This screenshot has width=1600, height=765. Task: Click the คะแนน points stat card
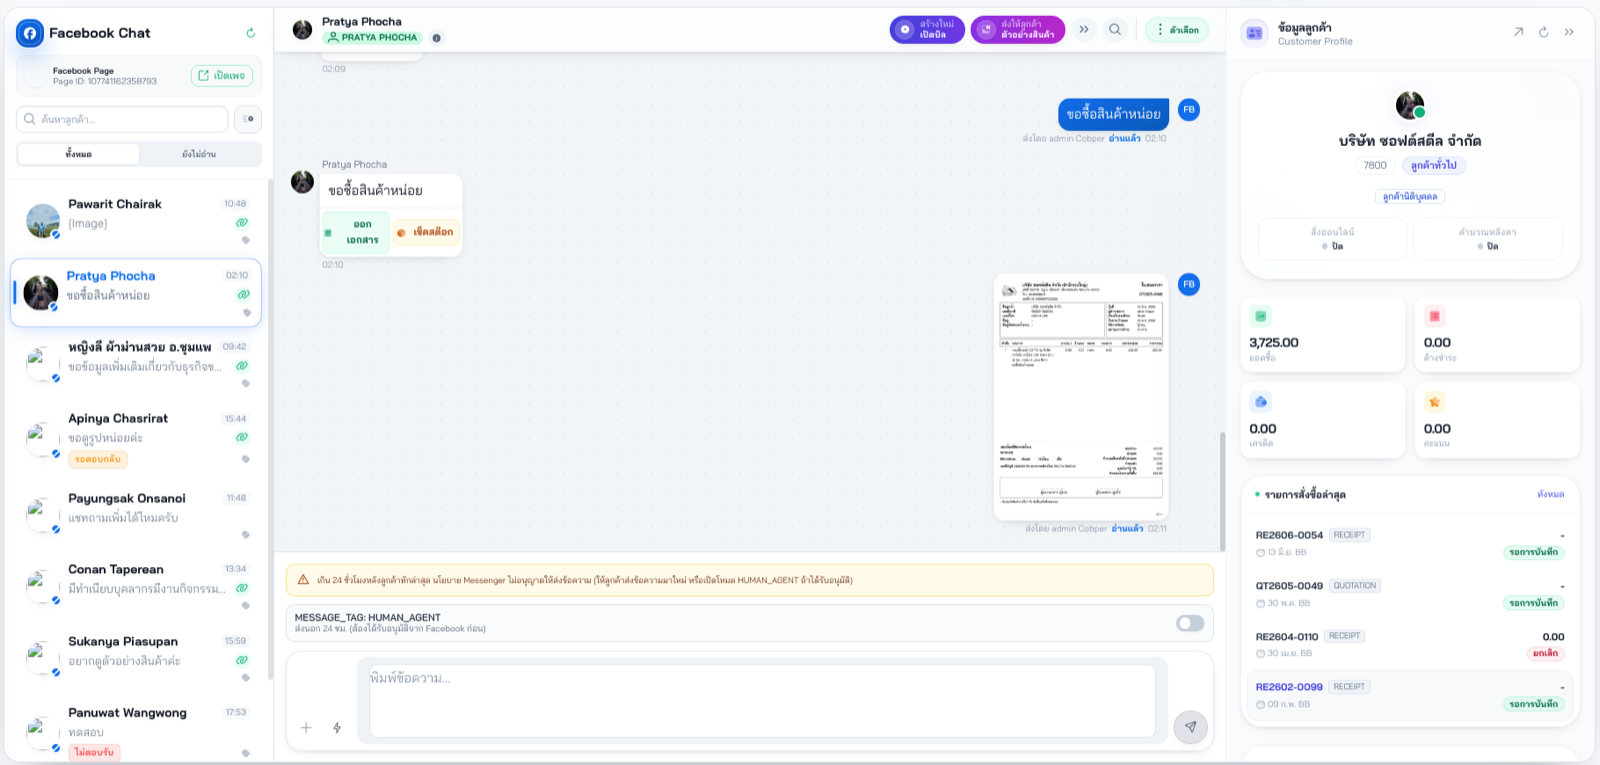tap(1497, 420)
